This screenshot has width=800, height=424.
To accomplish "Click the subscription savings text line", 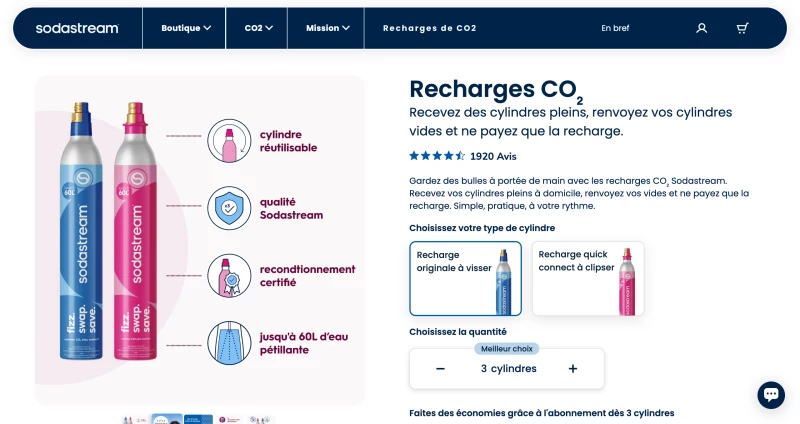I will [x=542, y=413].
